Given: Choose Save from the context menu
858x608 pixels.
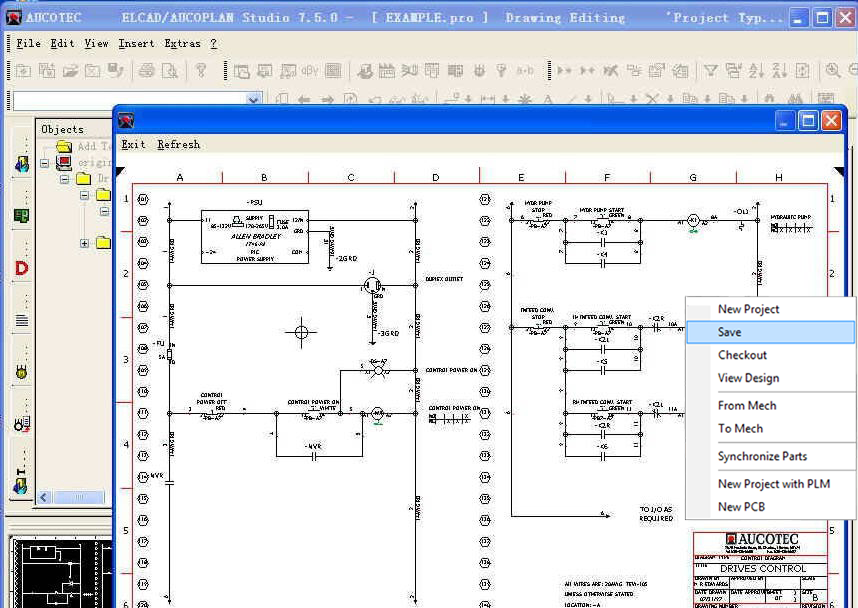Looking at the screenshot, I should click(730, 331).
